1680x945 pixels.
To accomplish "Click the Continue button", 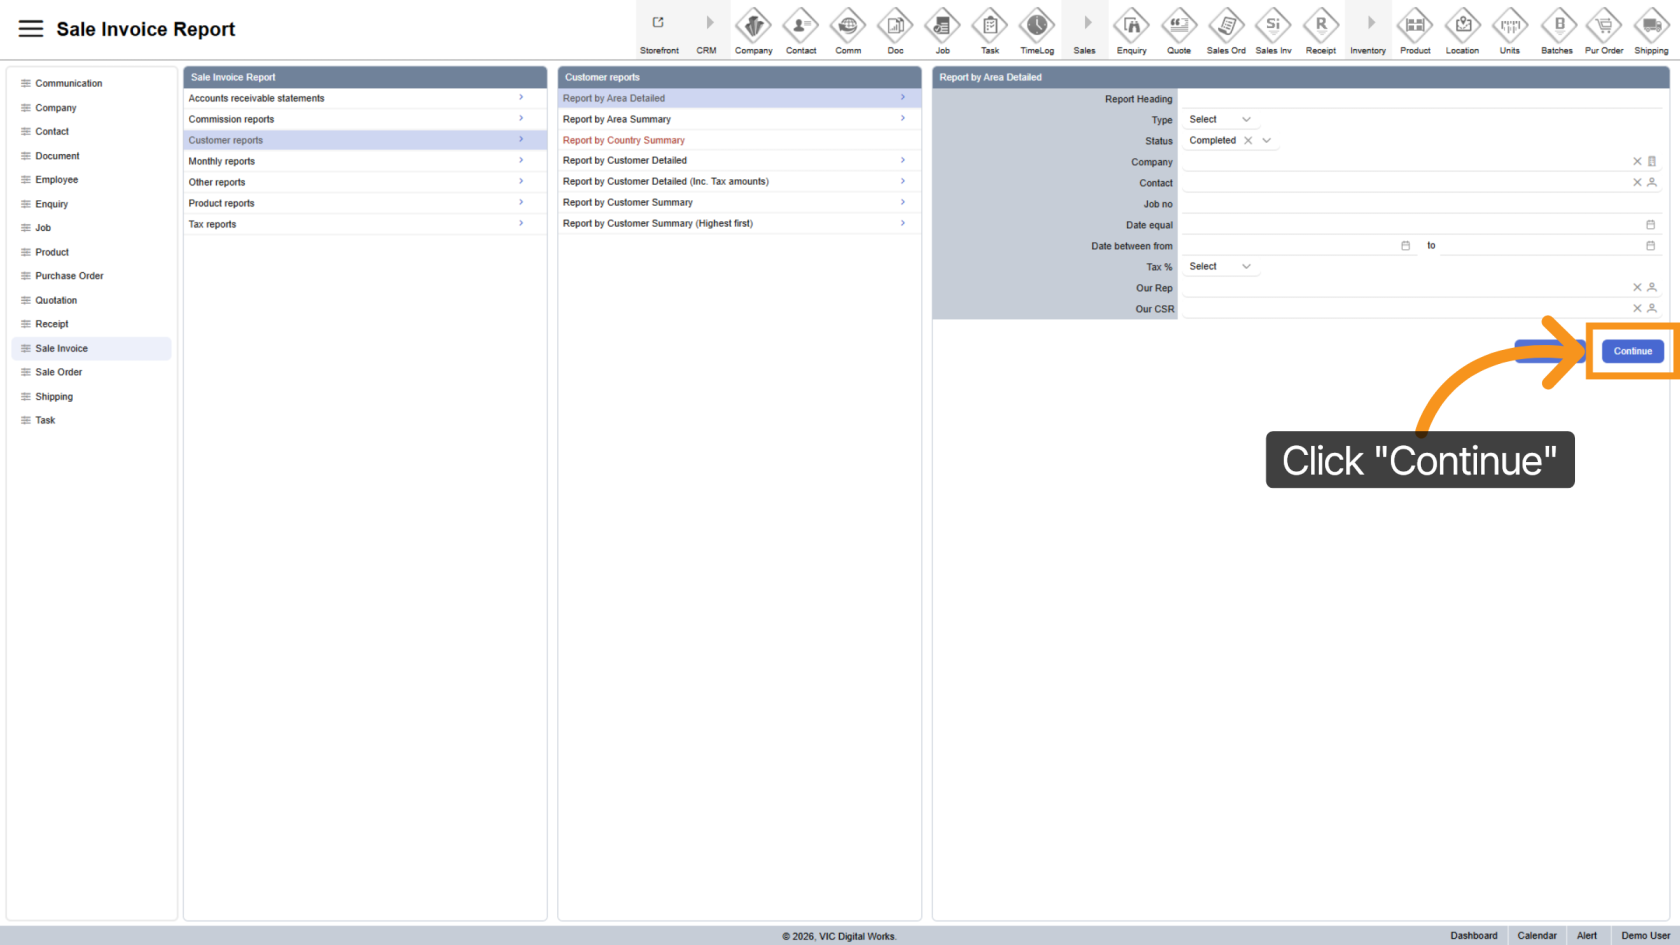I will point(1632,351).
